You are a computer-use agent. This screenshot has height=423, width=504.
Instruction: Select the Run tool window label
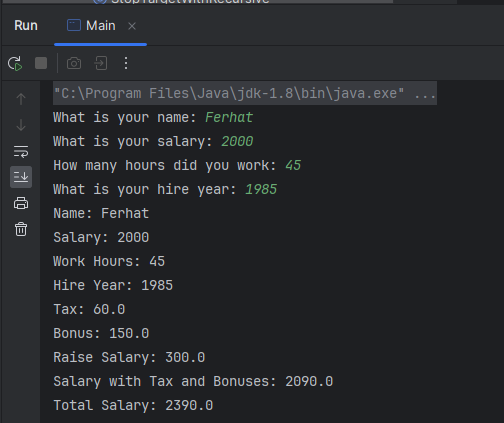[x=26, y=26]
